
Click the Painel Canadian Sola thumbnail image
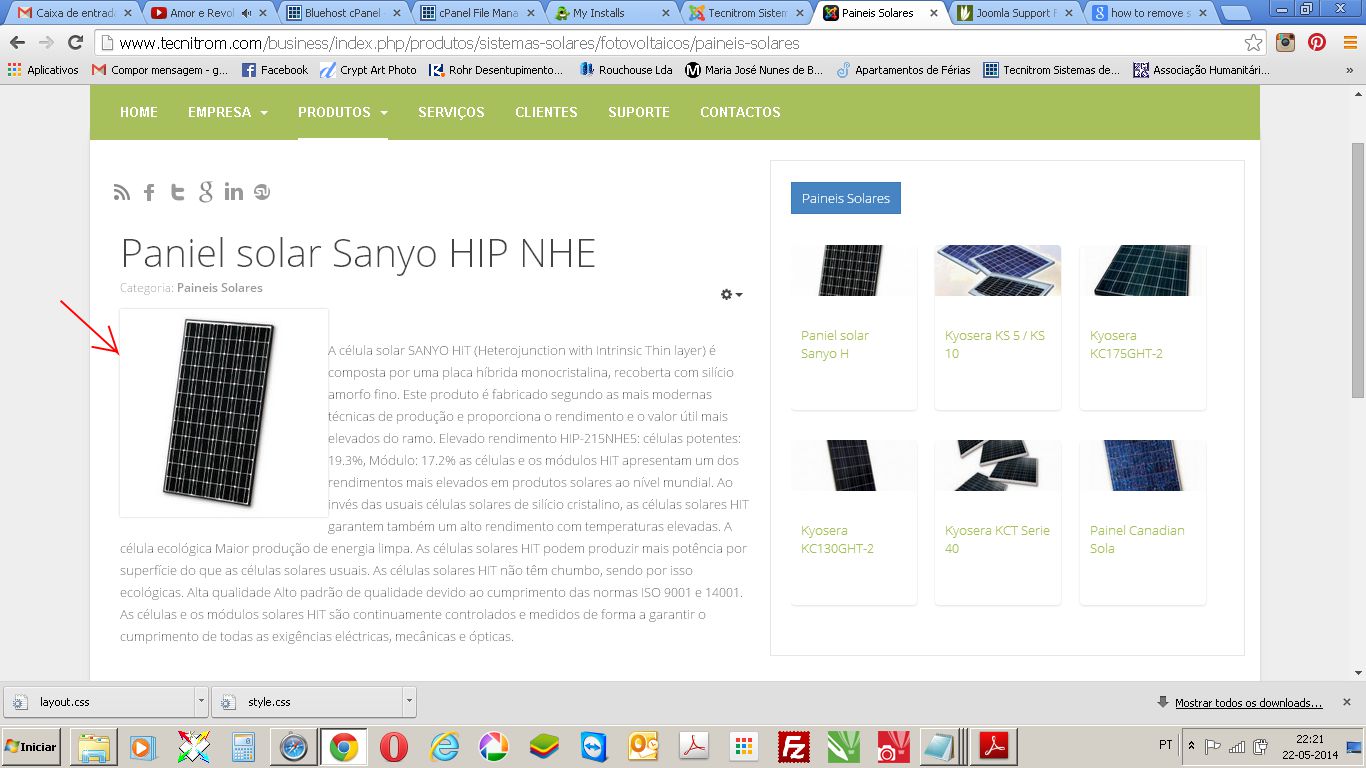coord(1143,465)
